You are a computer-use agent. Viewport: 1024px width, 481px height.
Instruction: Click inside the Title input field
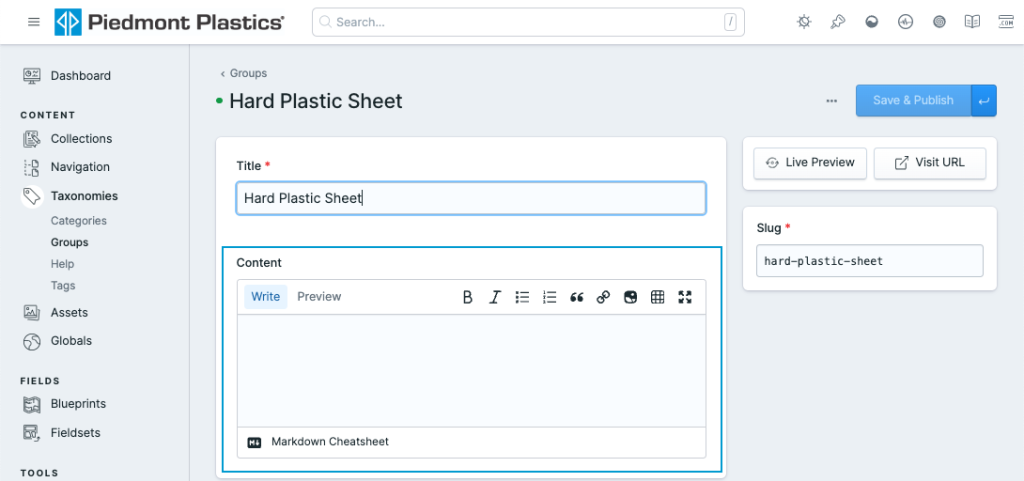coord(471,198)
